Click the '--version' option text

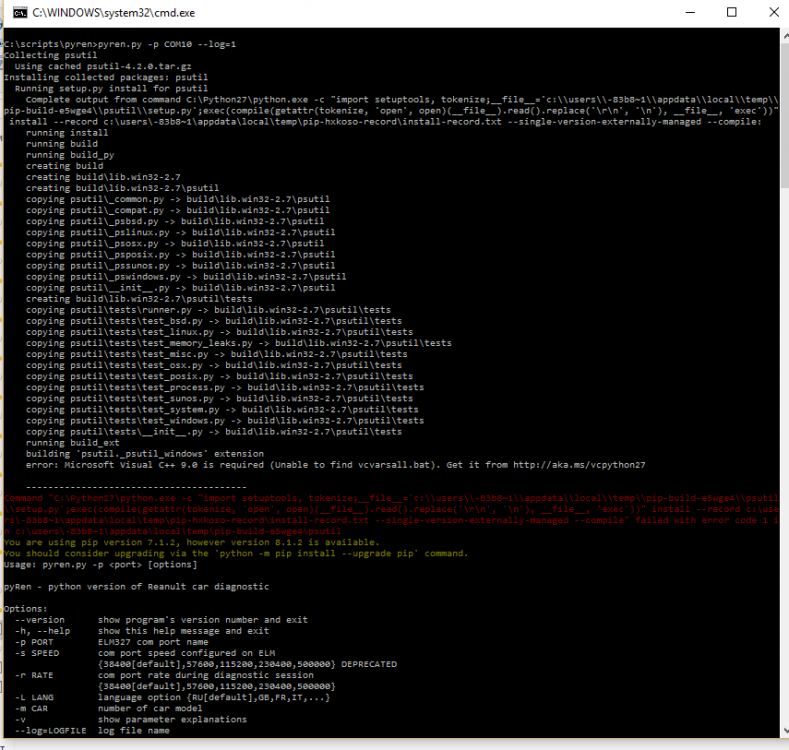[40, 620]
